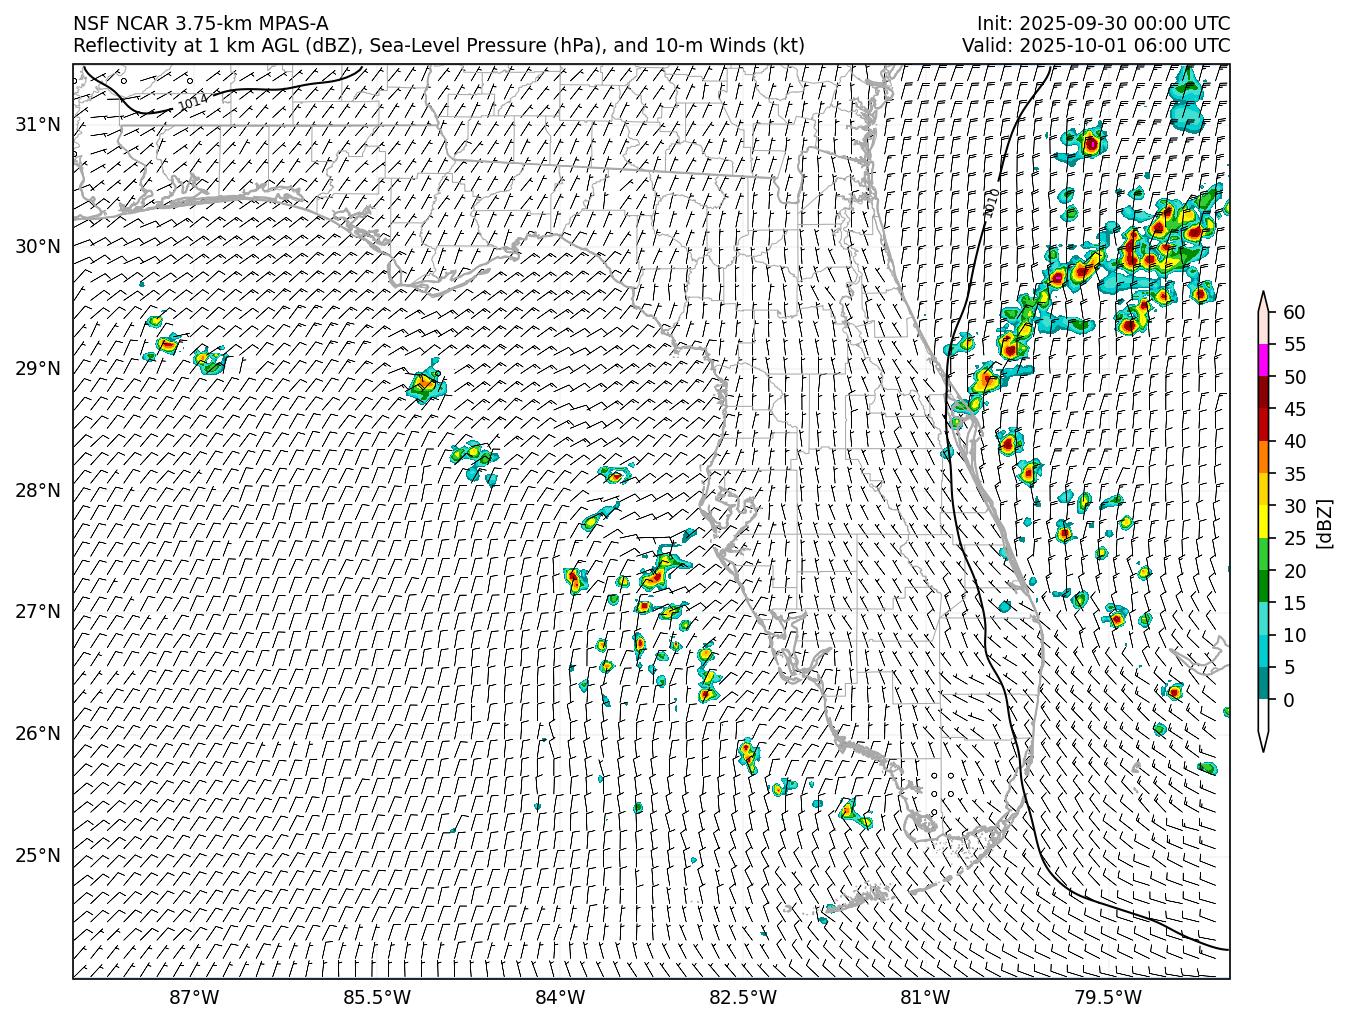Click the NSF NCAR 3.75-km MPAS-A title
This screenshot has height=1023, width=1349.
point(200,24)
